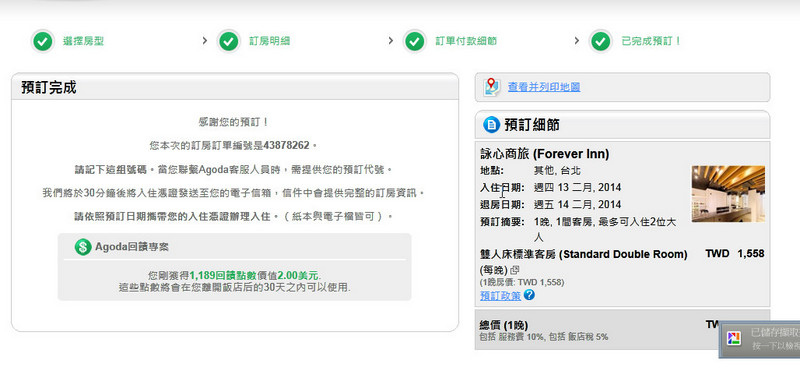Click the room price TWD 1,558
Viewport: 800px width, 378px height.
click(735, 254)
